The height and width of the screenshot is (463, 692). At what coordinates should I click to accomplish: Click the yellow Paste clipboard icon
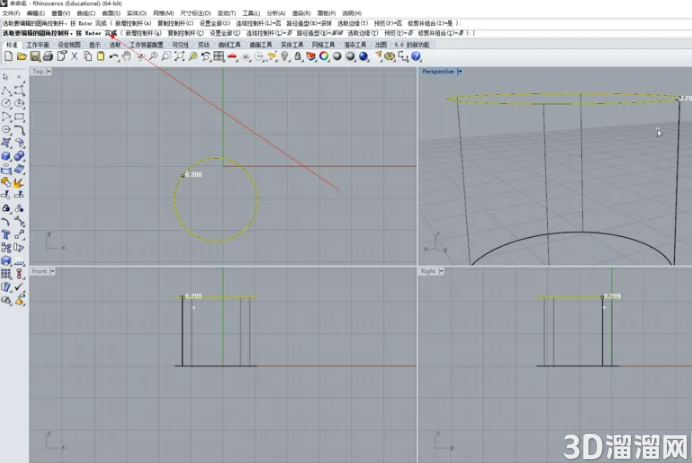point(101,56)
